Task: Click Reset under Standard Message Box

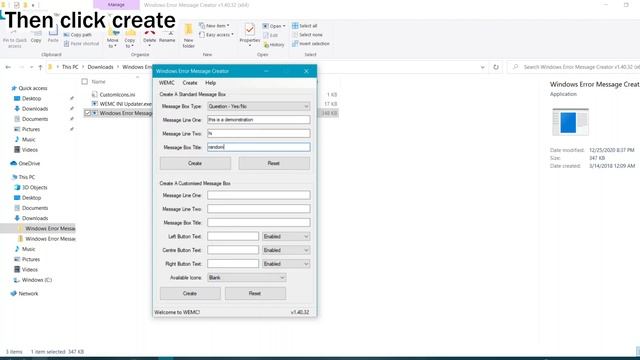Action: point(274,163)
